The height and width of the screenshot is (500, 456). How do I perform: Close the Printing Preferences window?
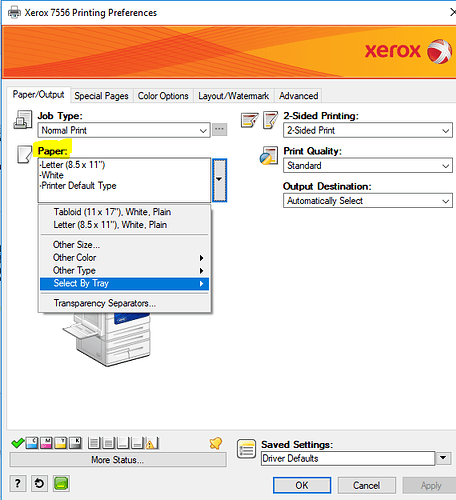[452, 13]
